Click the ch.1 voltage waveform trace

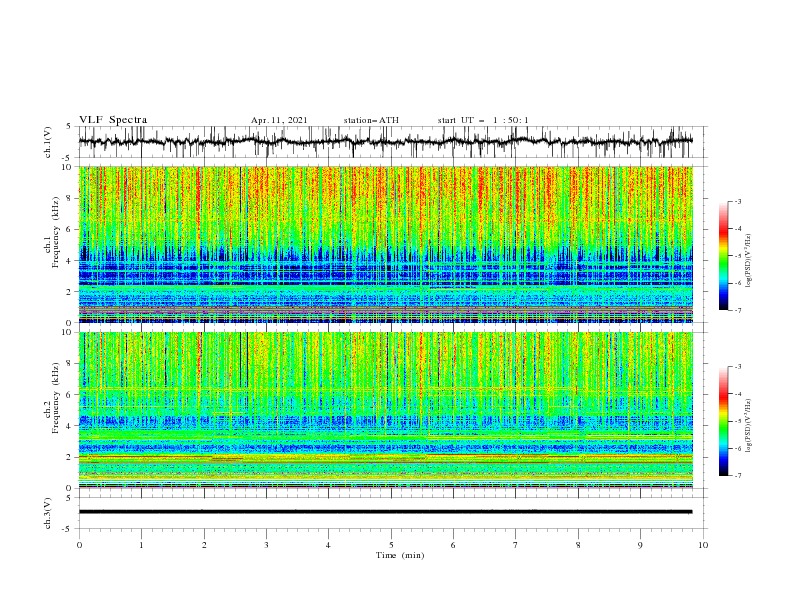tap(385, 141)
